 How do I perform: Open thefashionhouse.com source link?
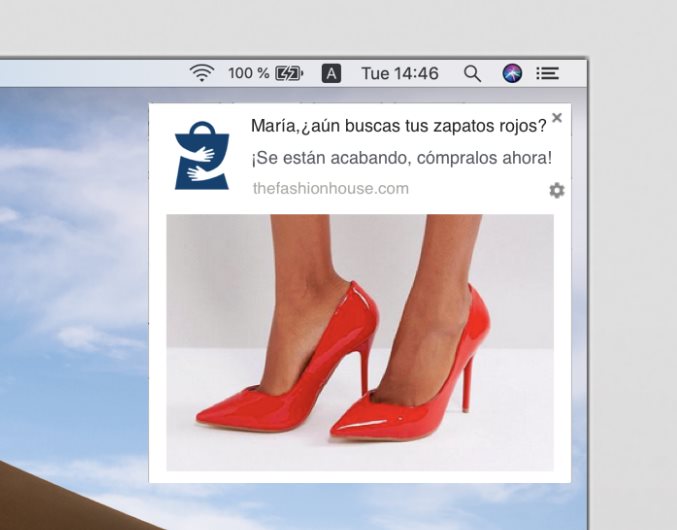[331, 189]
